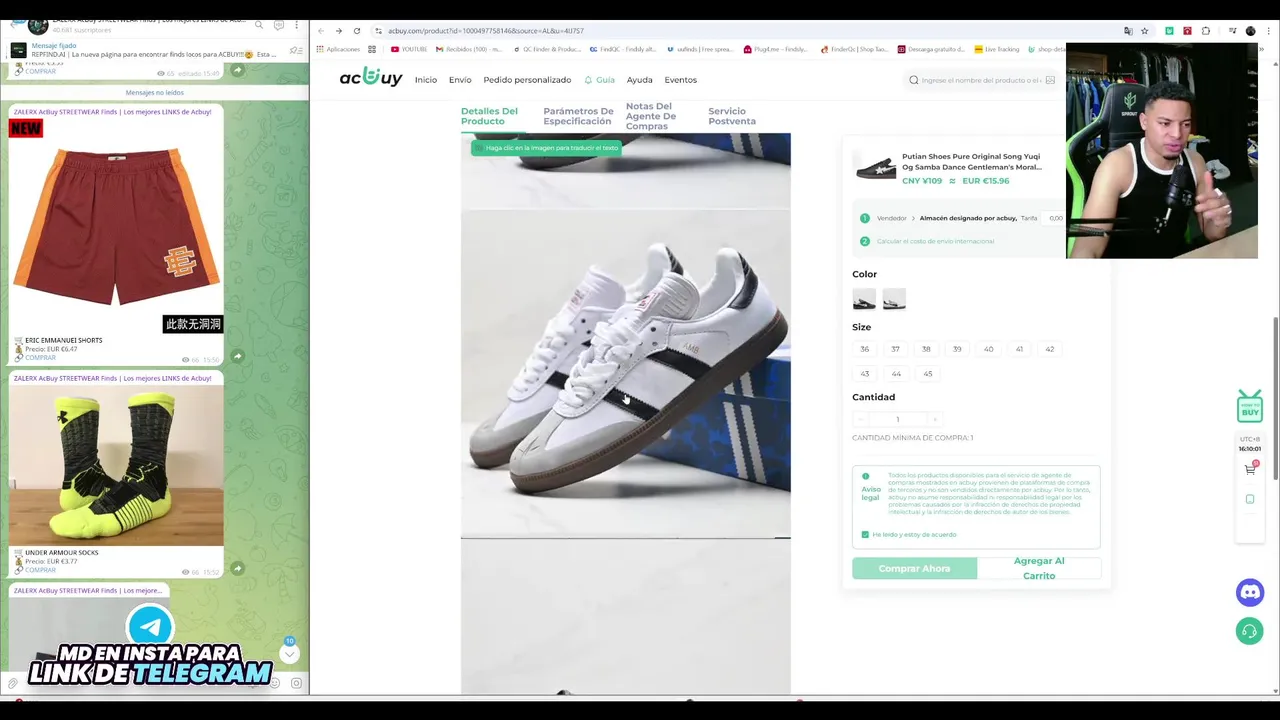Open the Guía menu item
This screenshot has width=1280, height=720.
(x=600, y=80)
